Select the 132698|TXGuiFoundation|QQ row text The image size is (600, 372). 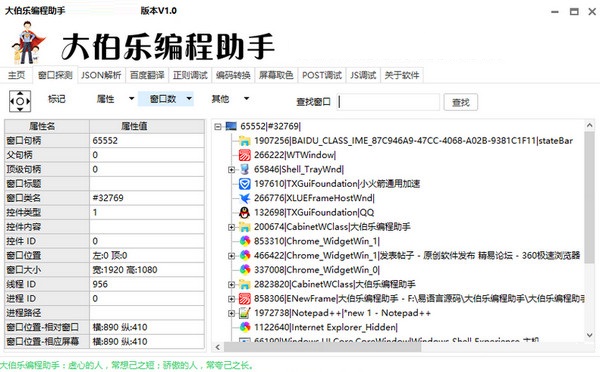click(x=314, y=212)
